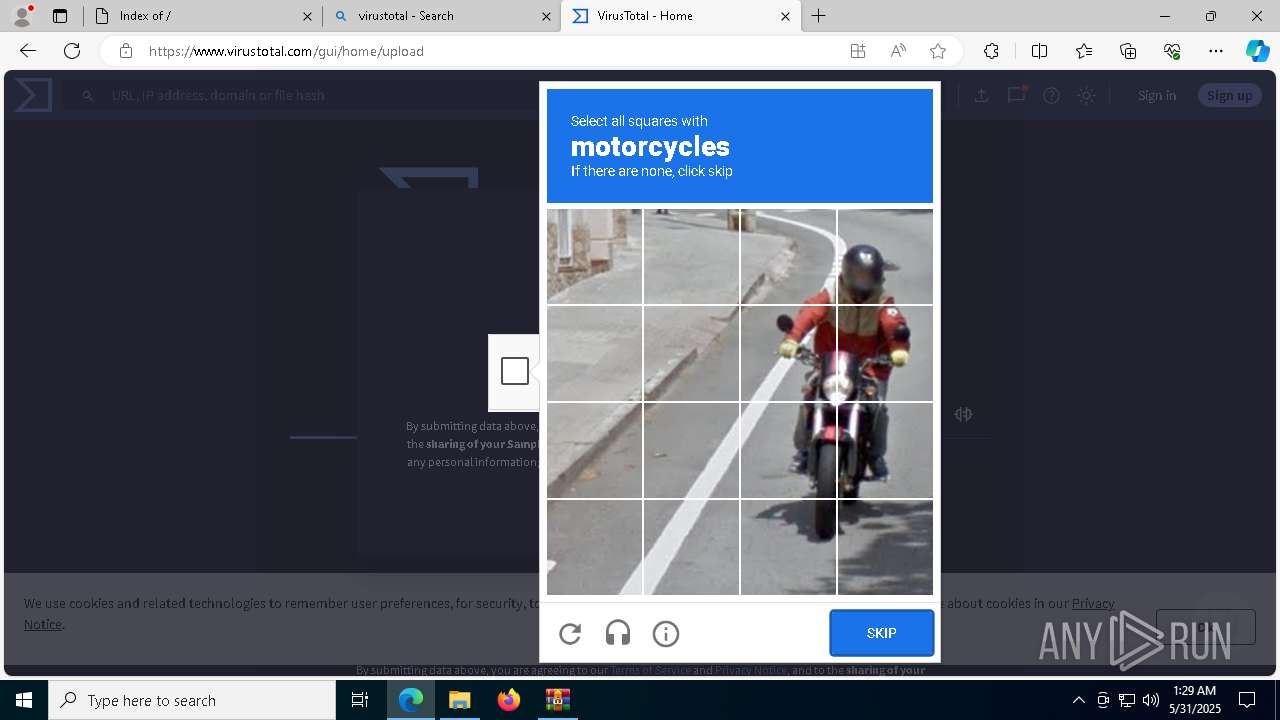This screenshot has height=720, width=1280.
Task: Reload the current page
Action: pos(72,51)
